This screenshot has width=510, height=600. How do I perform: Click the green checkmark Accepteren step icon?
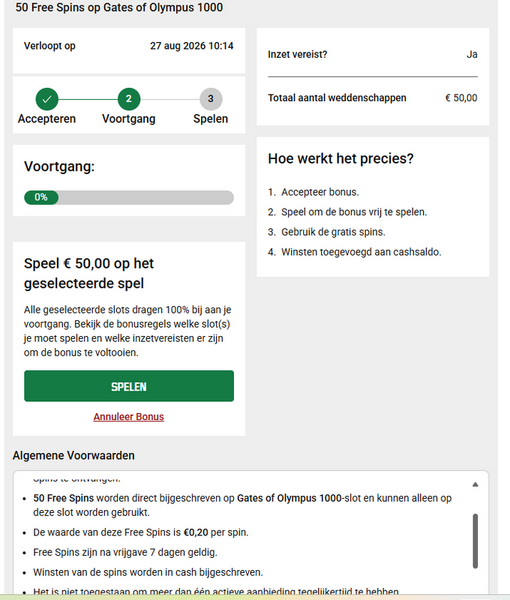[47, 99]
